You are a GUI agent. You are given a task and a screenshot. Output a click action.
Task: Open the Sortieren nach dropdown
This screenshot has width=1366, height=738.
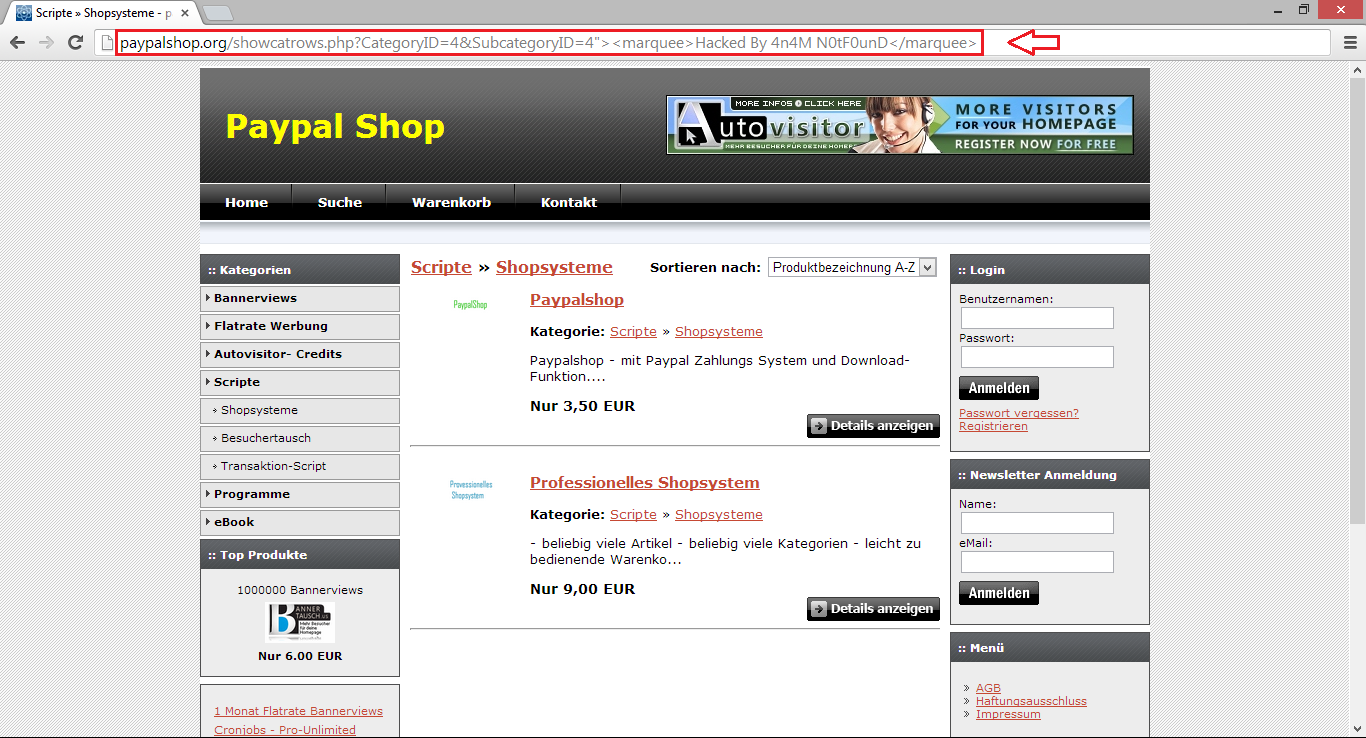click(x=852, y=268)
